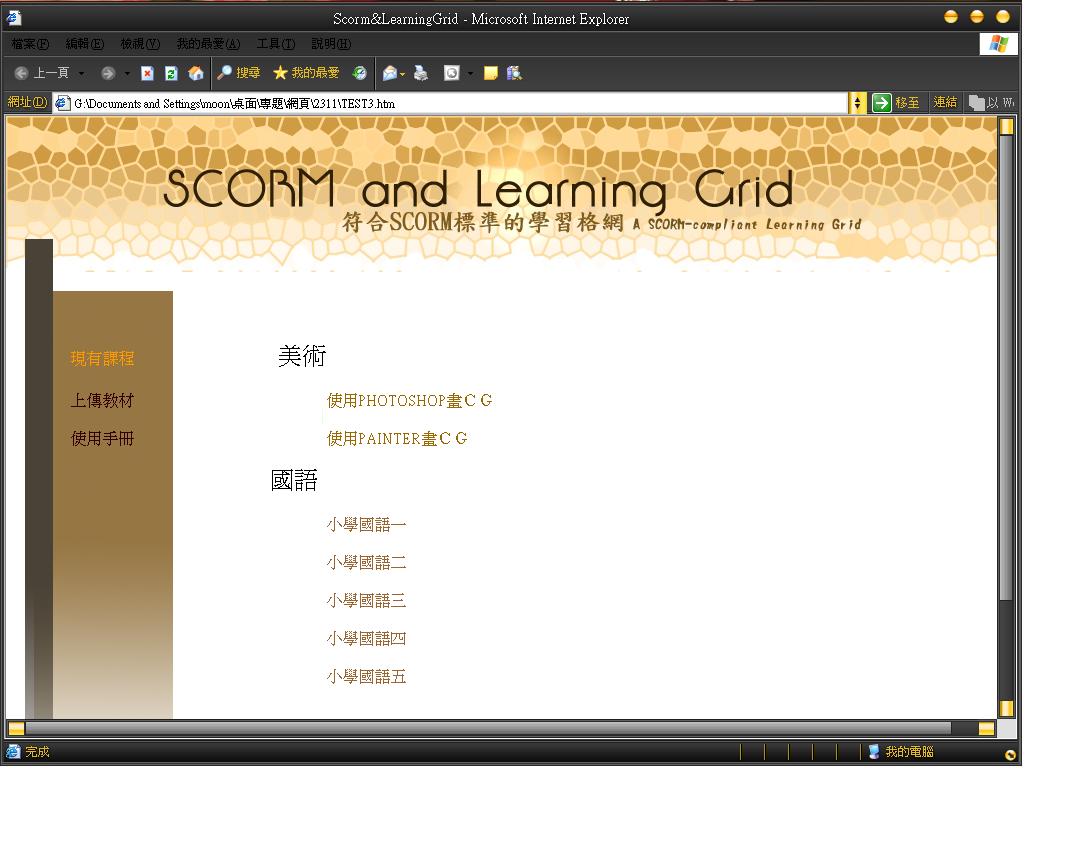Image resolution: width=1068 pixels, height=862 pixels.
Task: Click the Stop loading icon
Action: (x=147, y=73)
